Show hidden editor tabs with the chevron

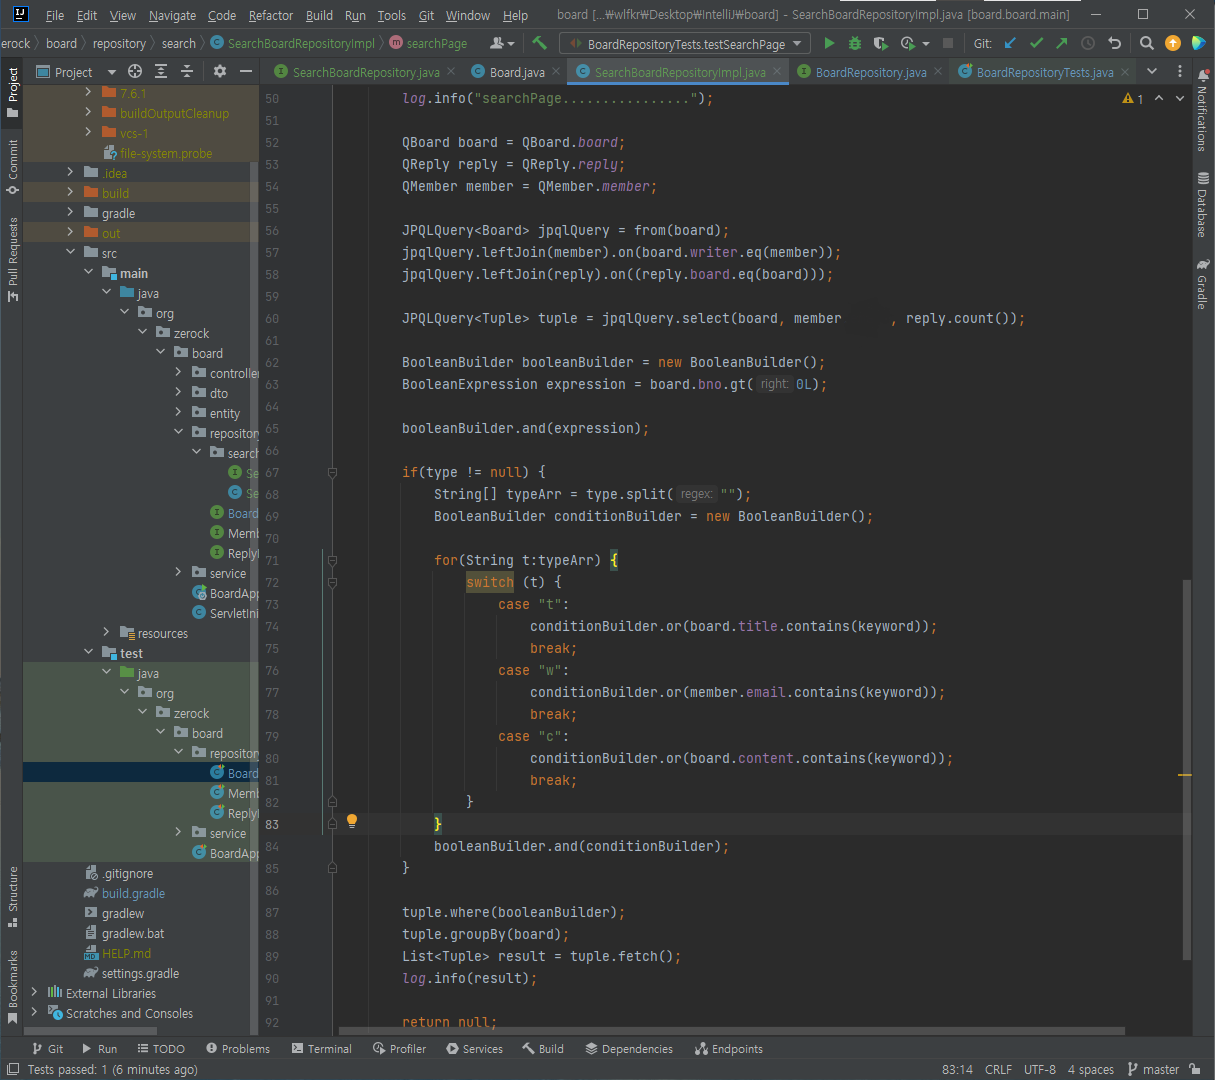[1152, 72]
